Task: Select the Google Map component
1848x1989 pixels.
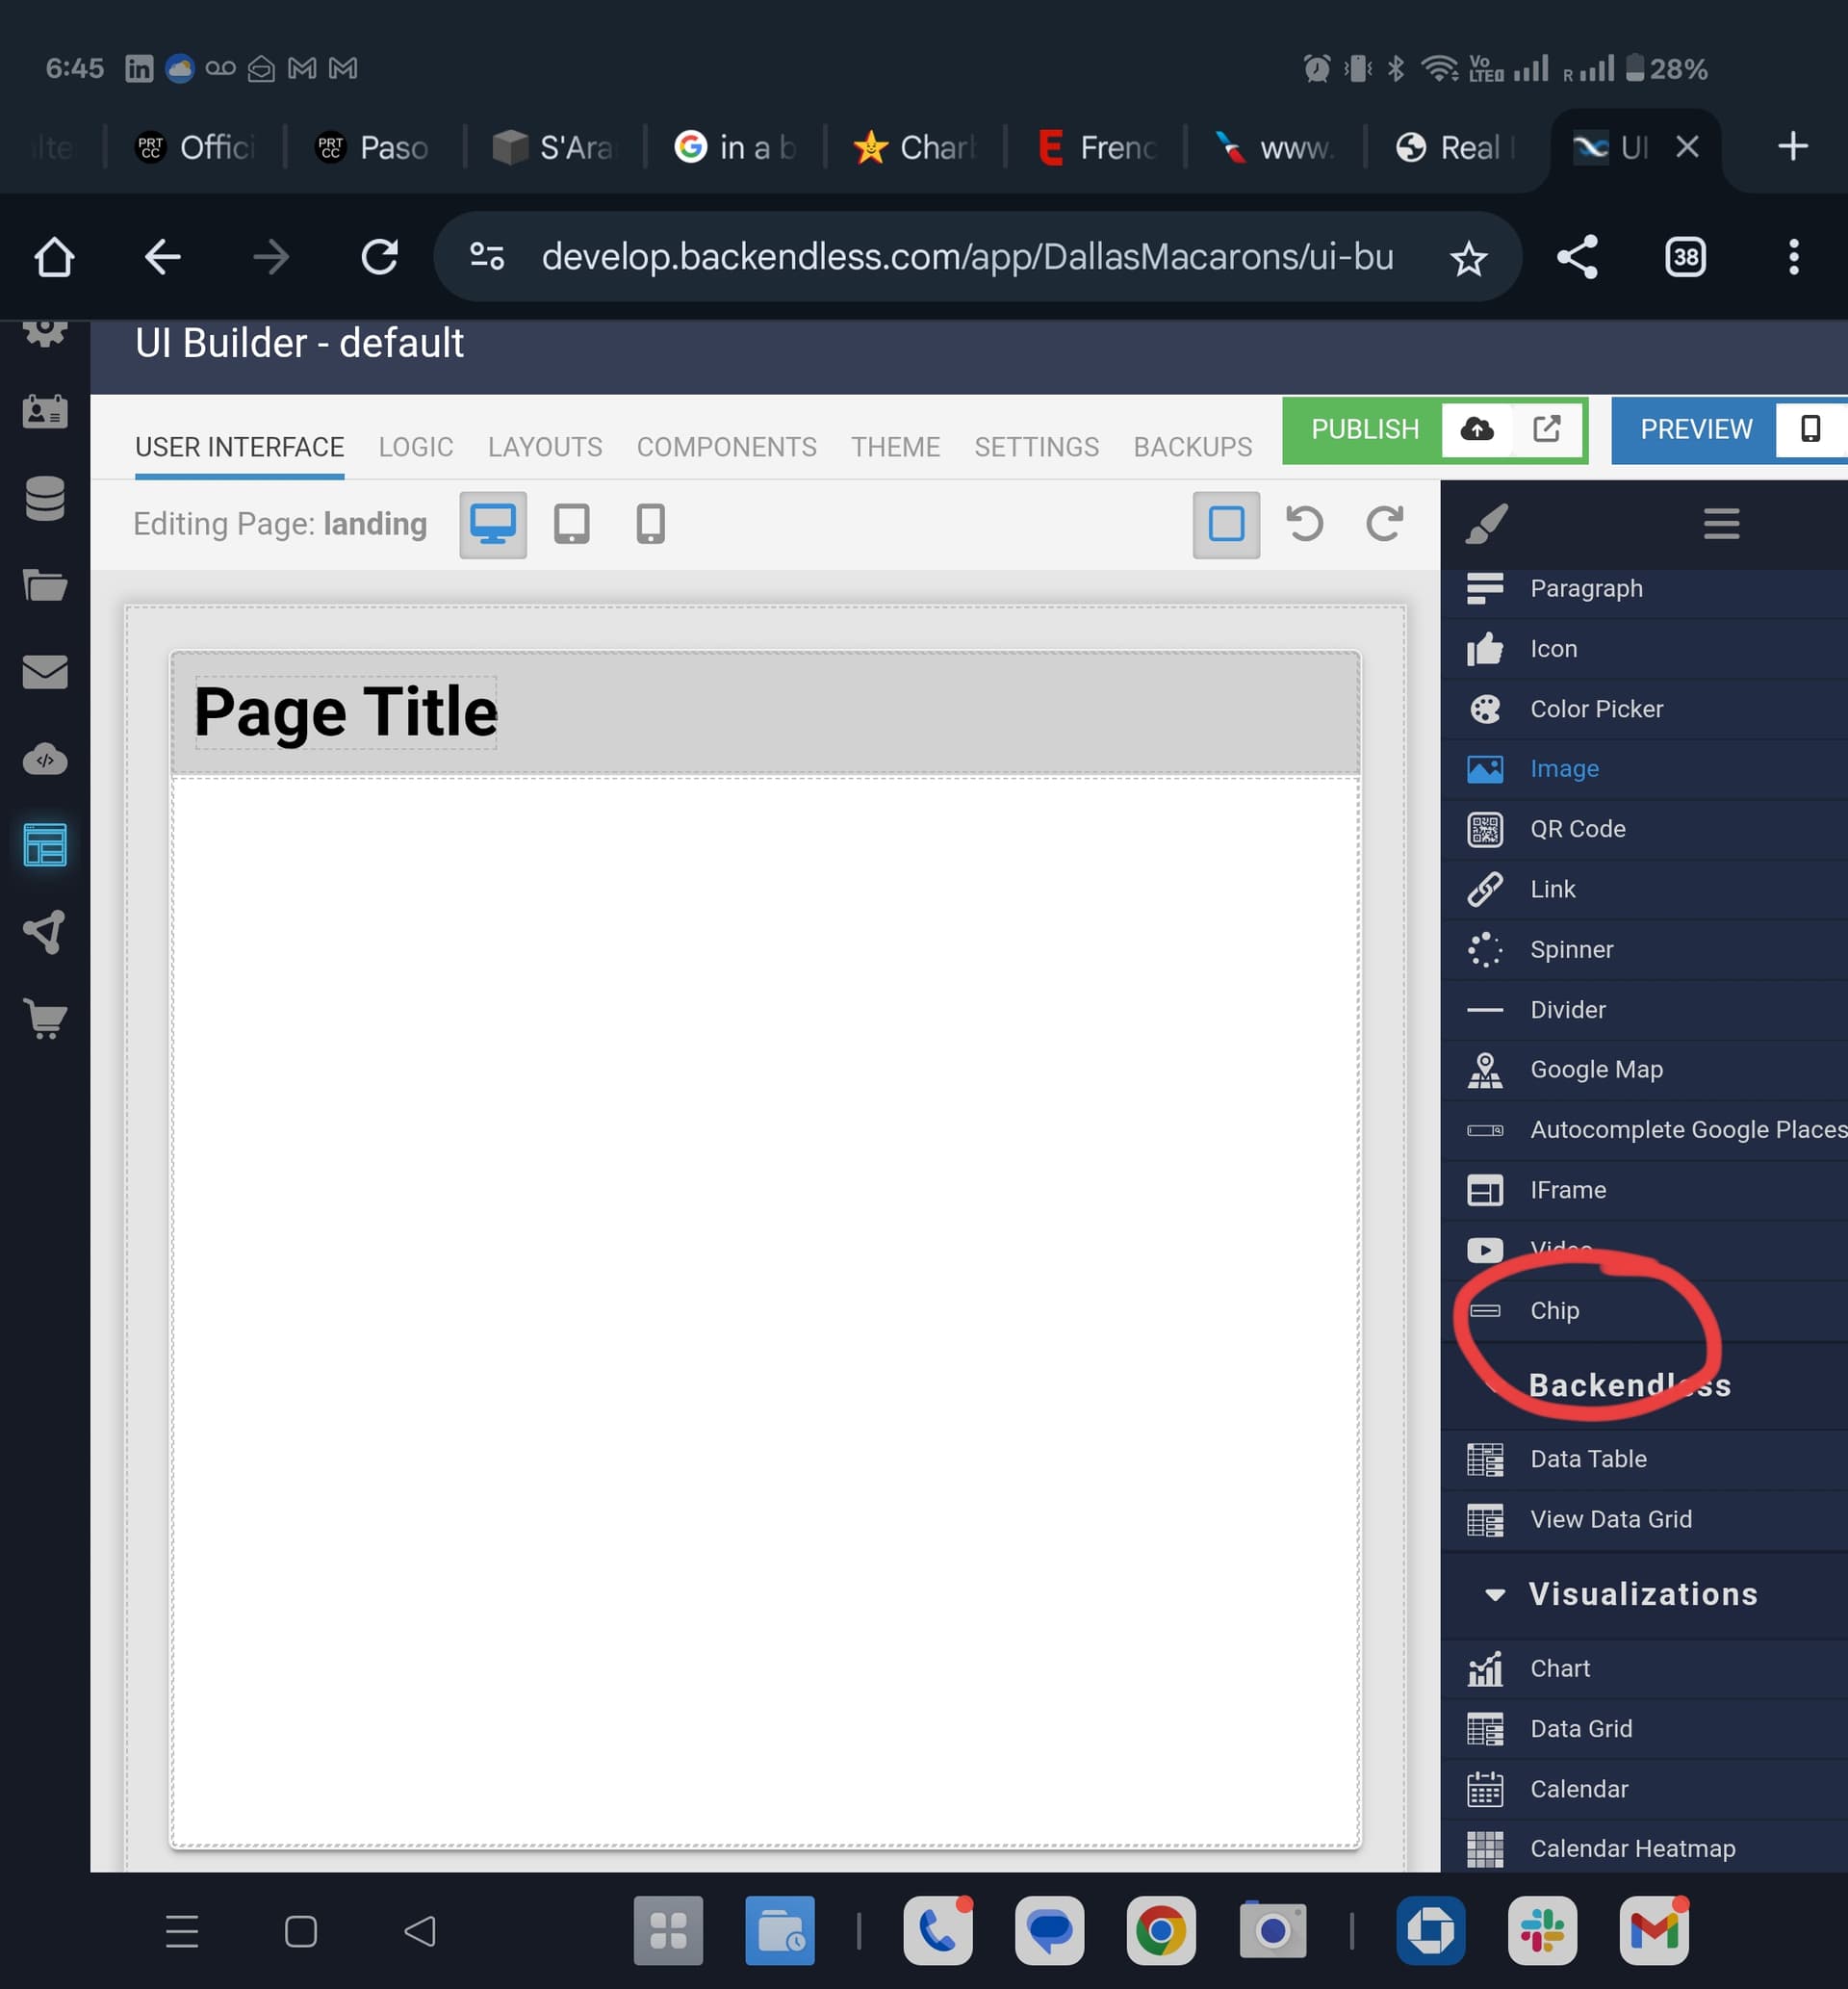Action: pyautogui.click(x=1644, y=1070)
